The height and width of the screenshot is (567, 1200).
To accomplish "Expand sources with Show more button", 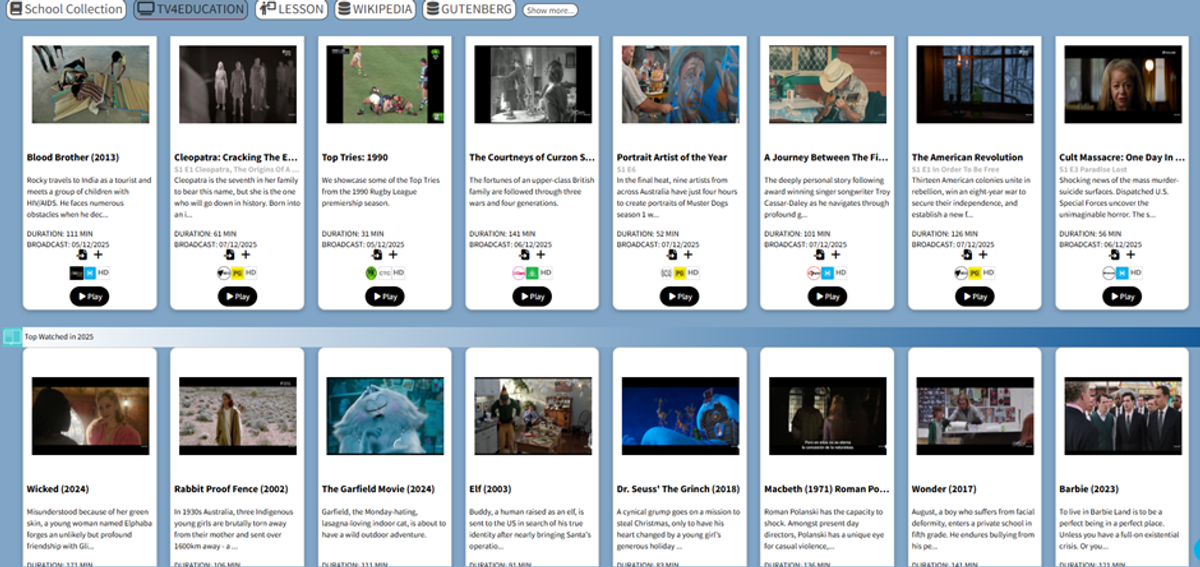I will [x=550, y=10].
